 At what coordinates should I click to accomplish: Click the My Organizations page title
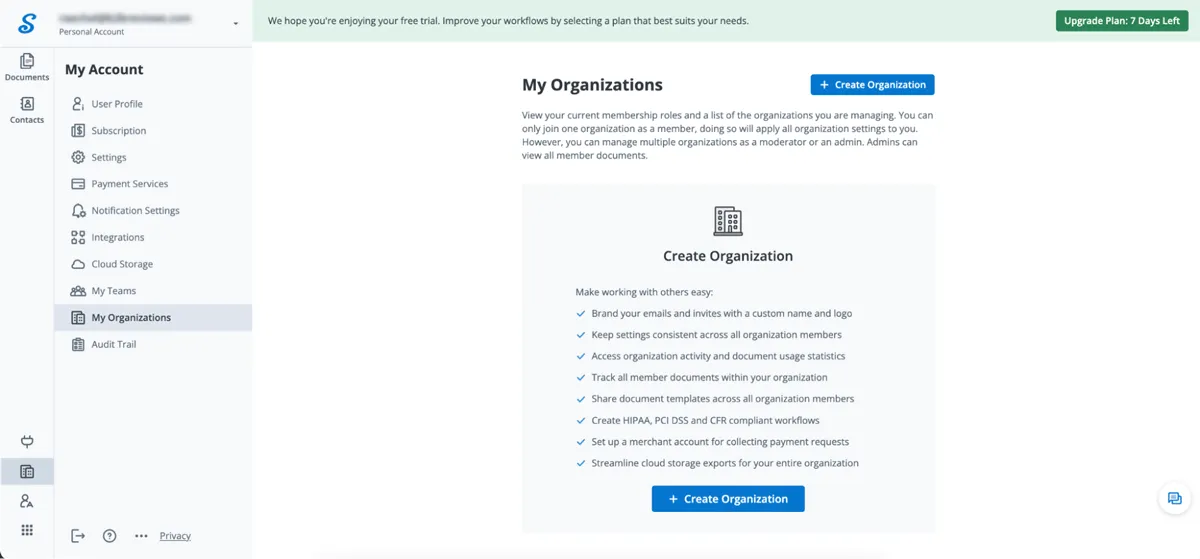pyautogui.click(x=592, y=85)
